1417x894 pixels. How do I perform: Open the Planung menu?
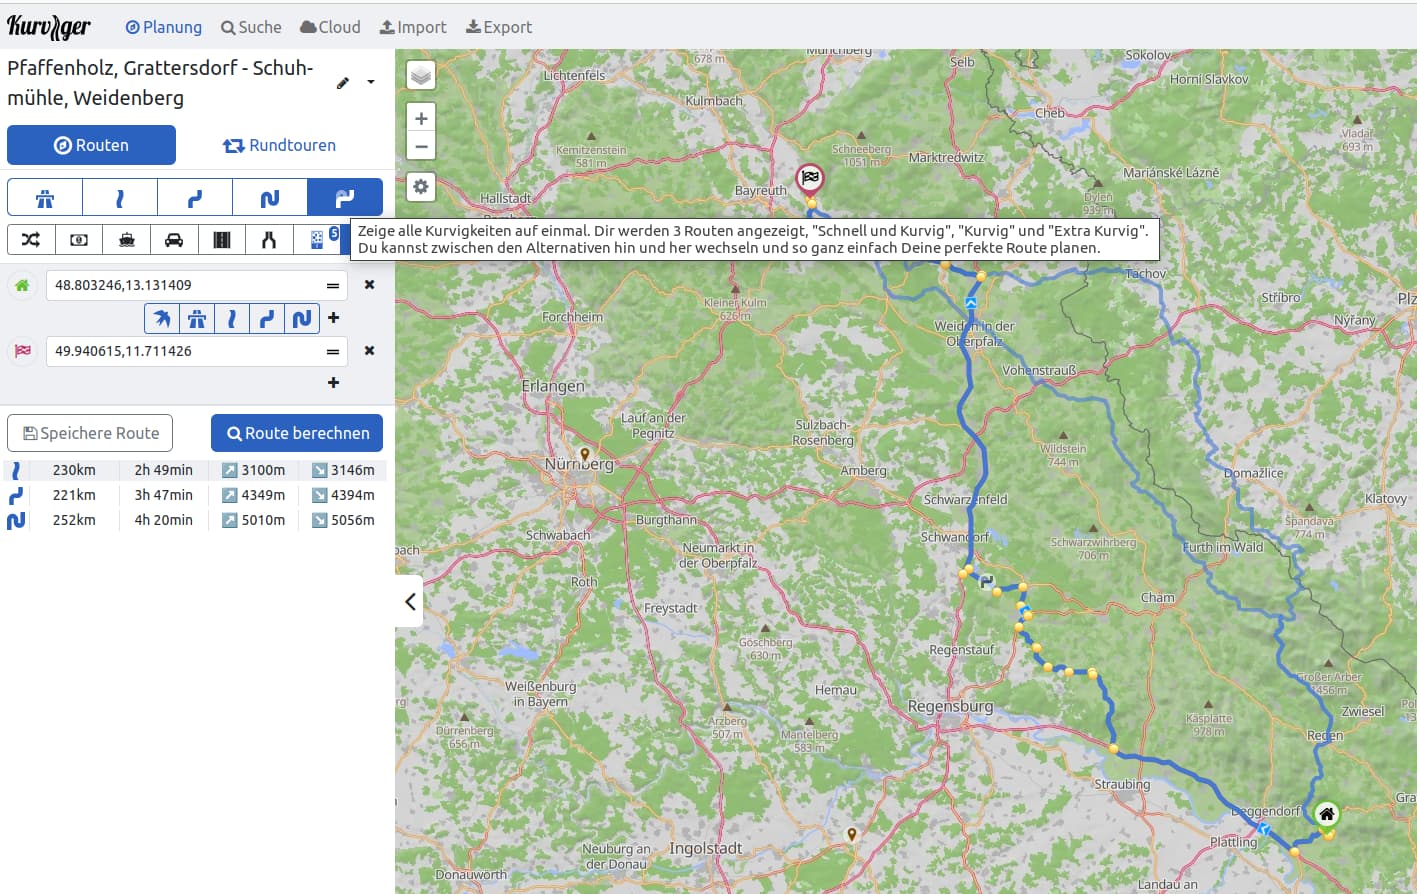(x=163, y=27)
